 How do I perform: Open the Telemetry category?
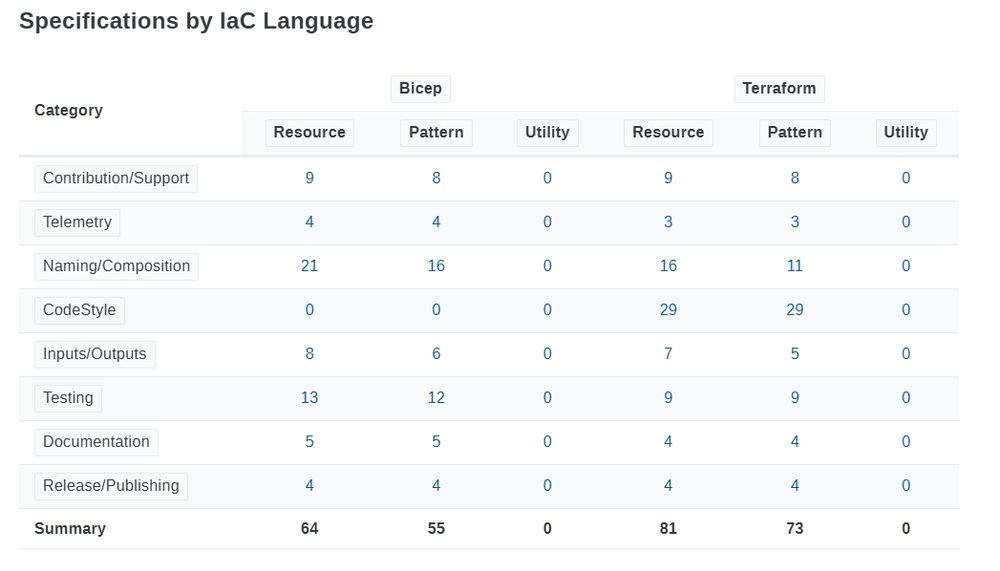(77, 223)
